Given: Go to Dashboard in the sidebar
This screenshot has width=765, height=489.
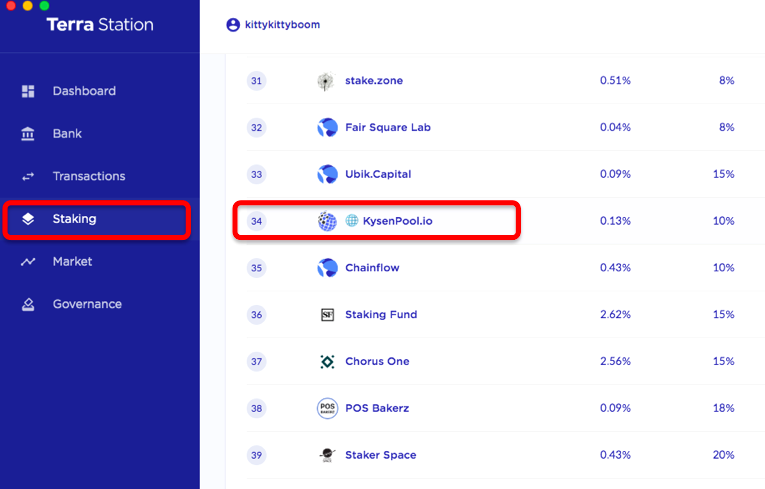Looking at the screenshot, I should tap(84, 91).
